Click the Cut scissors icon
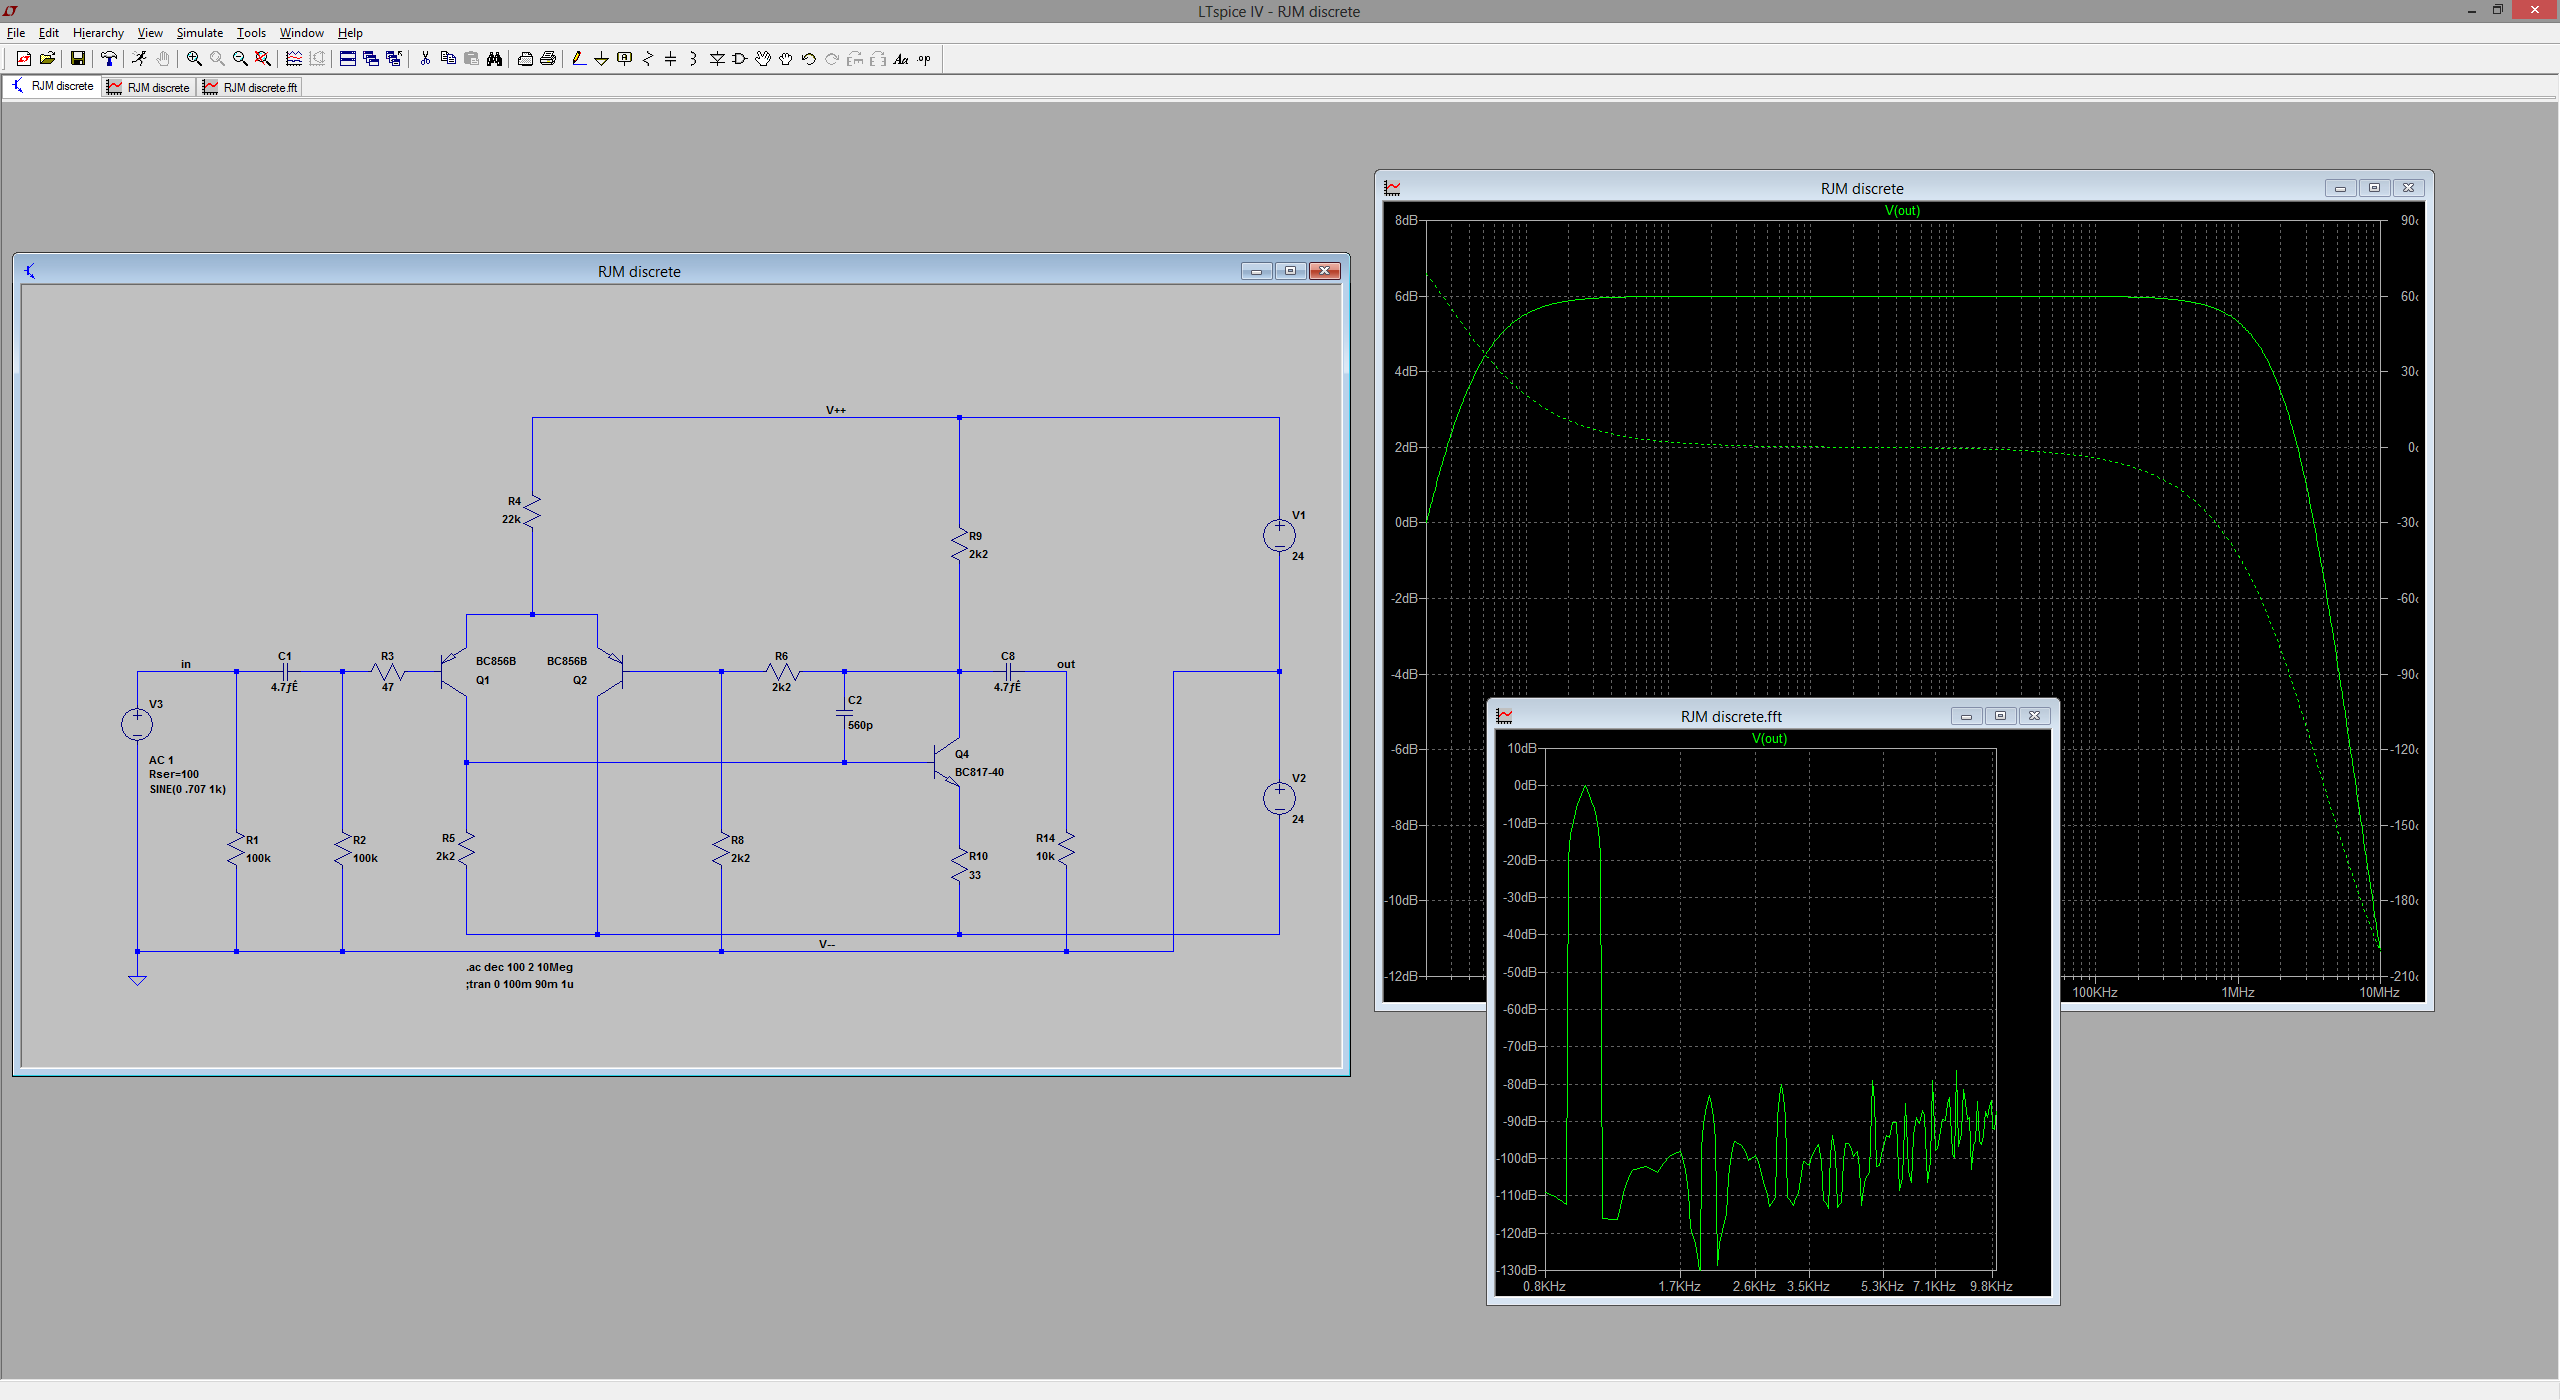Image resolution: width=2560 pixels, height=1400 pixels. (x=425, y=59)
